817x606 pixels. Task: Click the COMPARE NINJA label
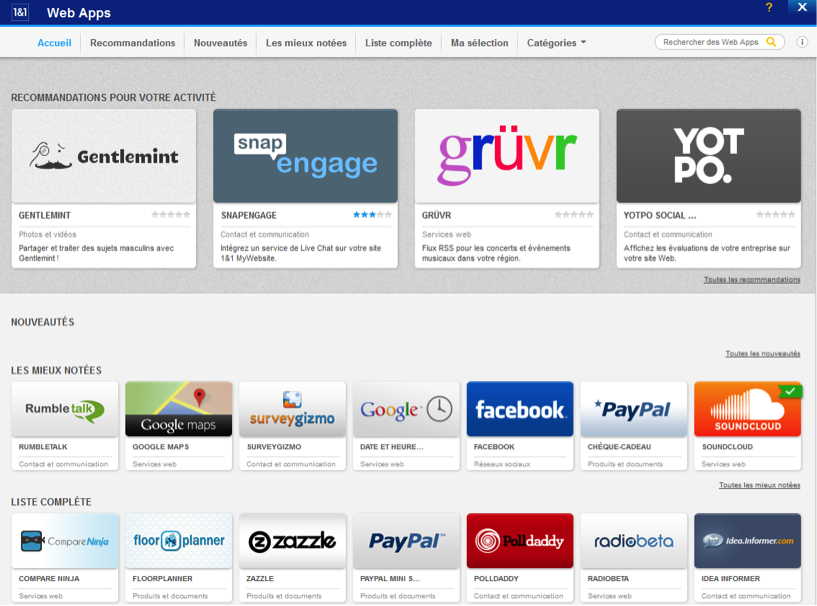49,579
